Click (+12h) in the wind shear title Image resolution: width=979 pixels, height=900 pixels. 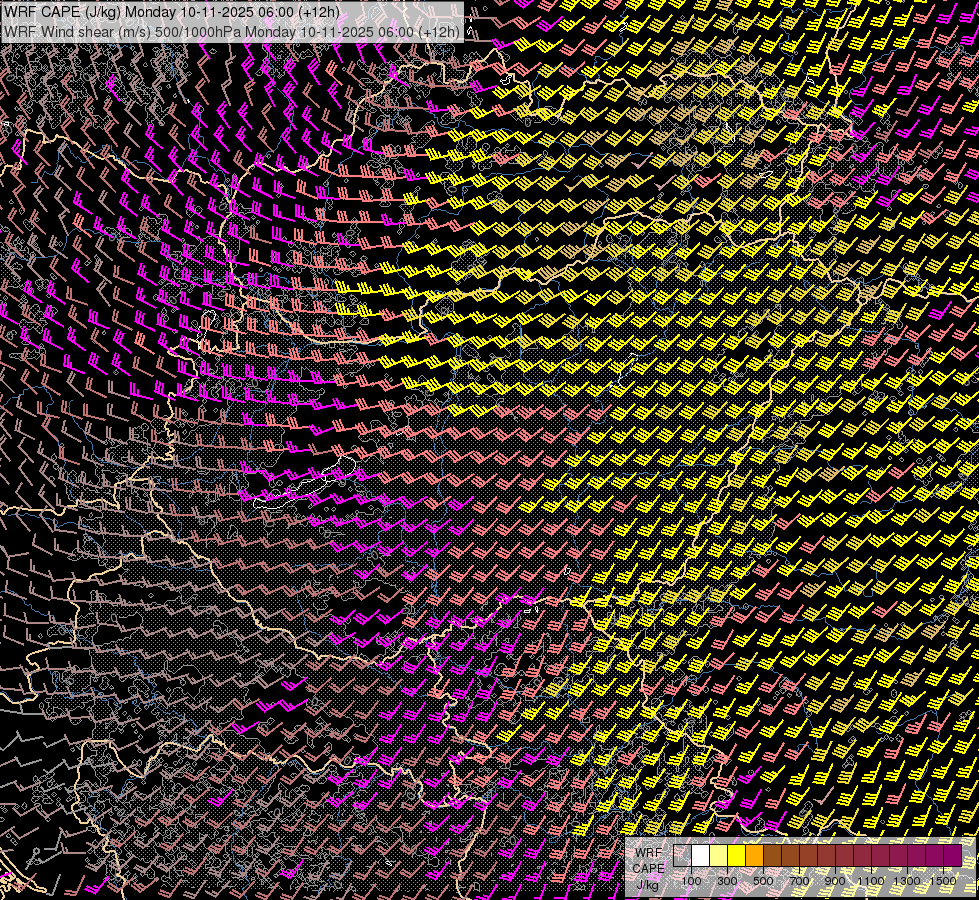(x=440, y=31)
